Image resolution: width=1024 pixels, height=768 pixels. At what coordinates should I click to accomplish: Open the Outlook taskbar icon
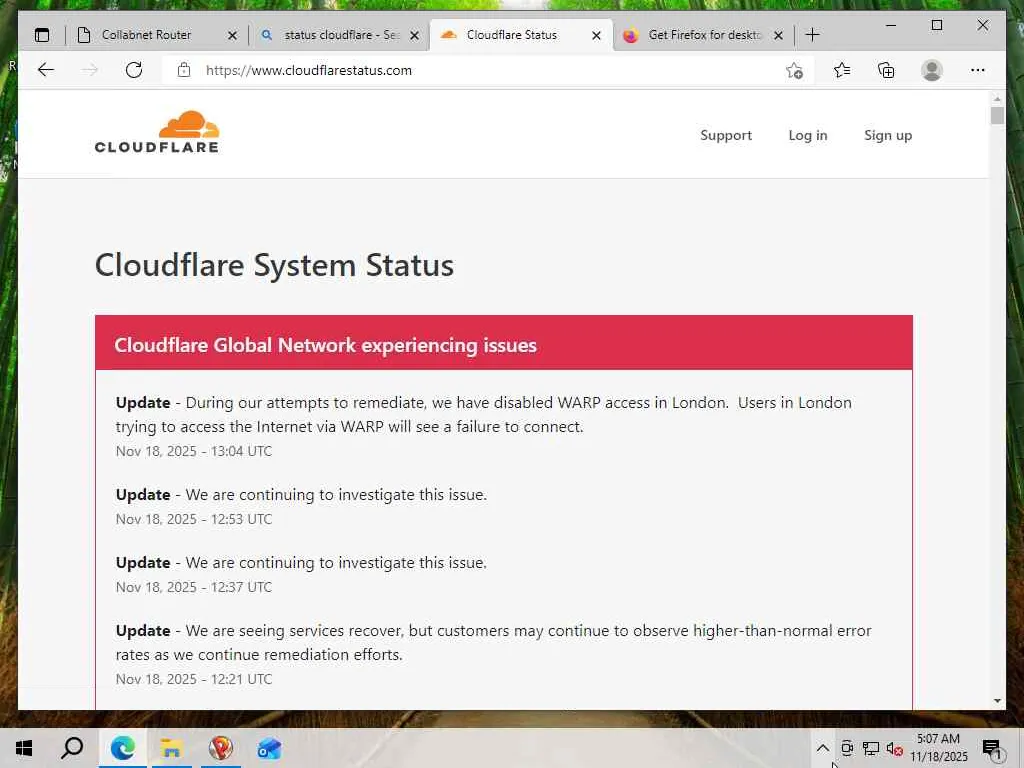click(269, 748)
